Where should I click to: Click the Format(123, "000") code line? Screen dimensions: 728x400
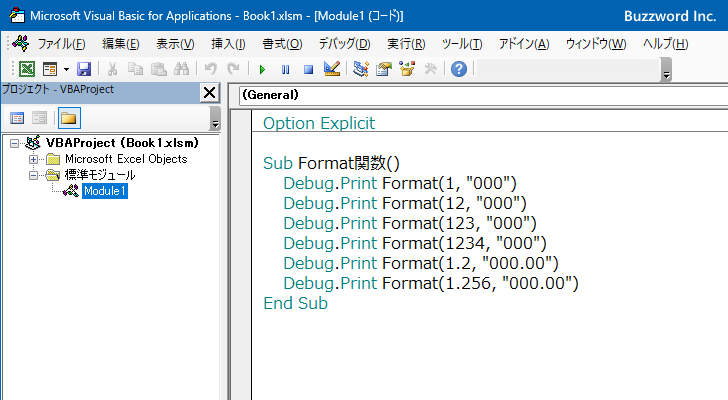pyautogui.click(x=410, y=223)
